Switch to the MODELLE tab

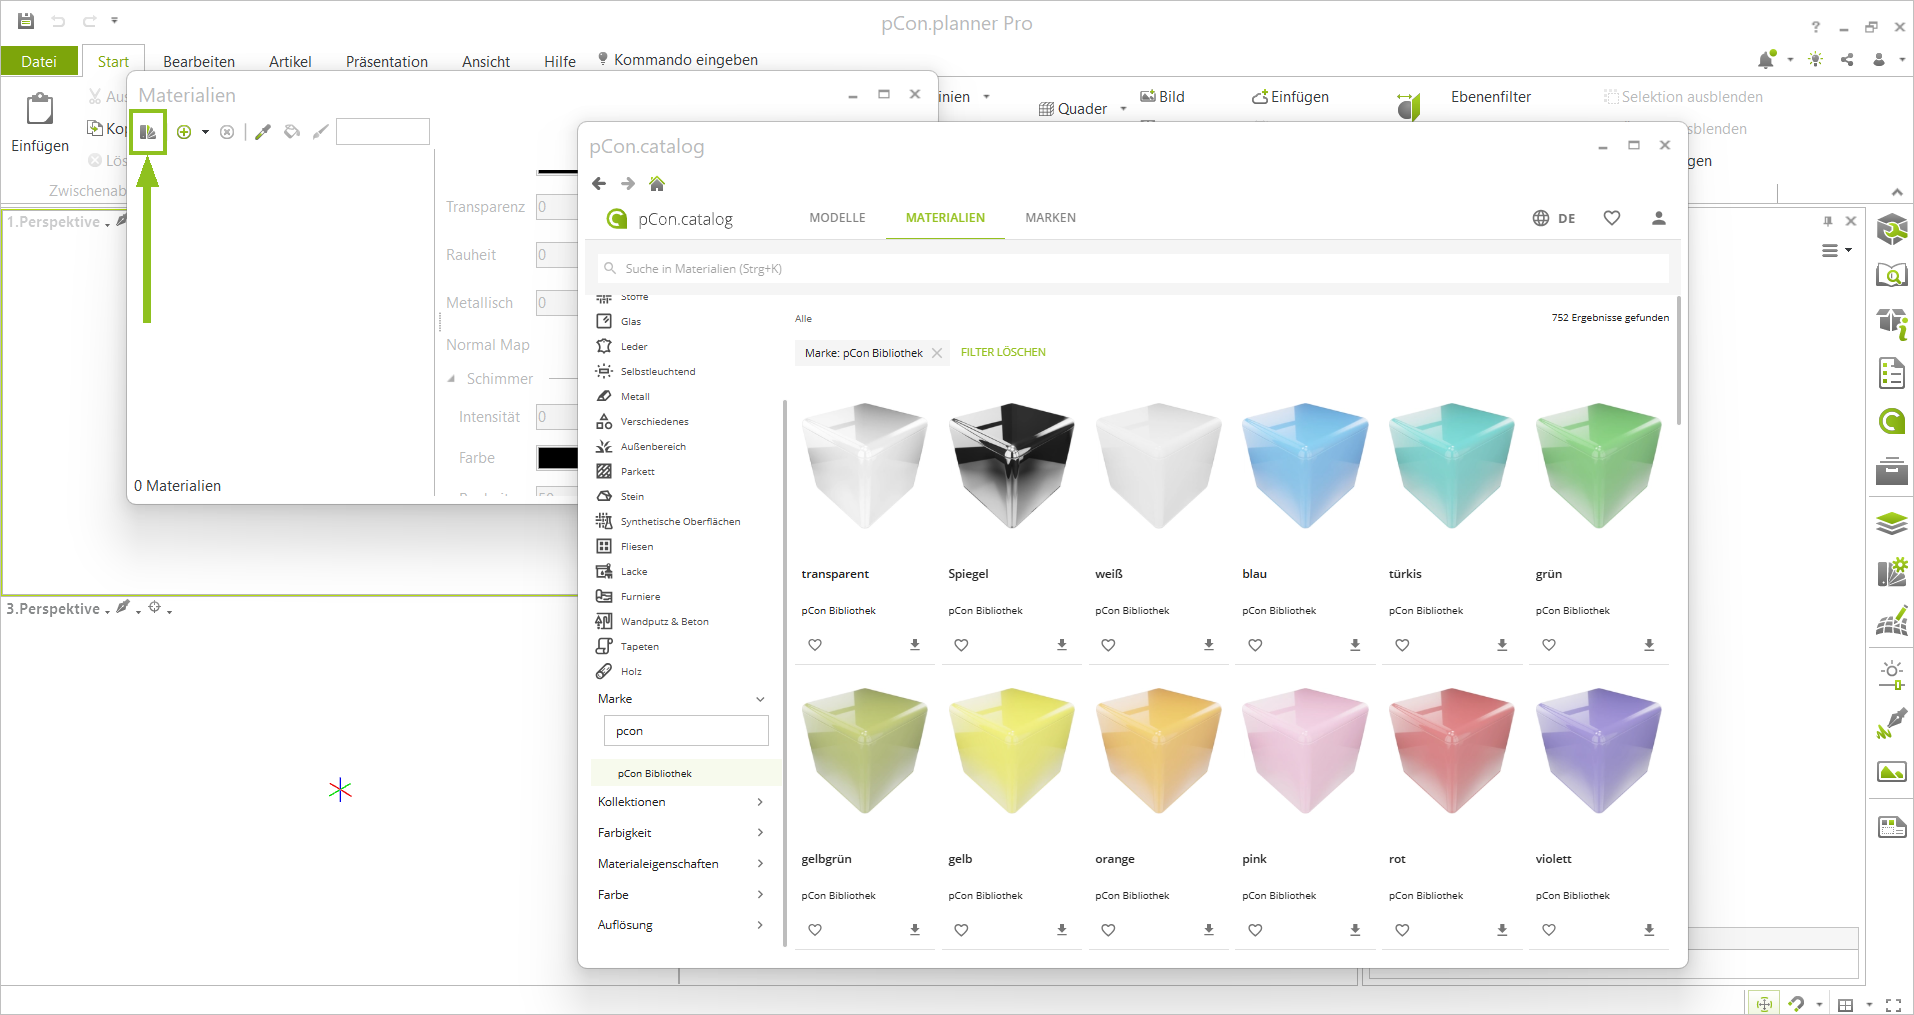pyautogui.click(x=837, y=218)
